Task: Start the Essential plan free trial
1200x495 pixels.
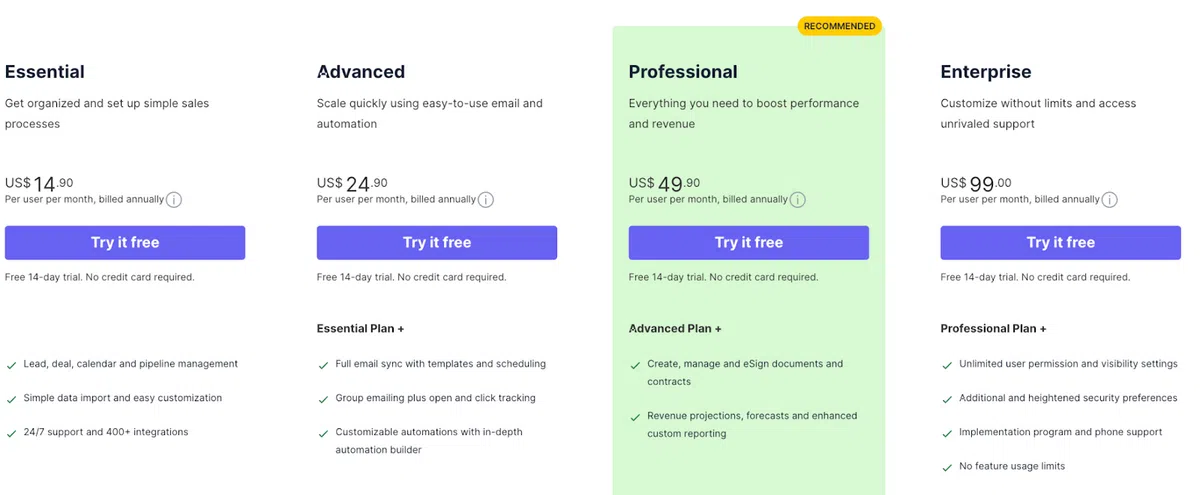Action: (x=125, y=242)
